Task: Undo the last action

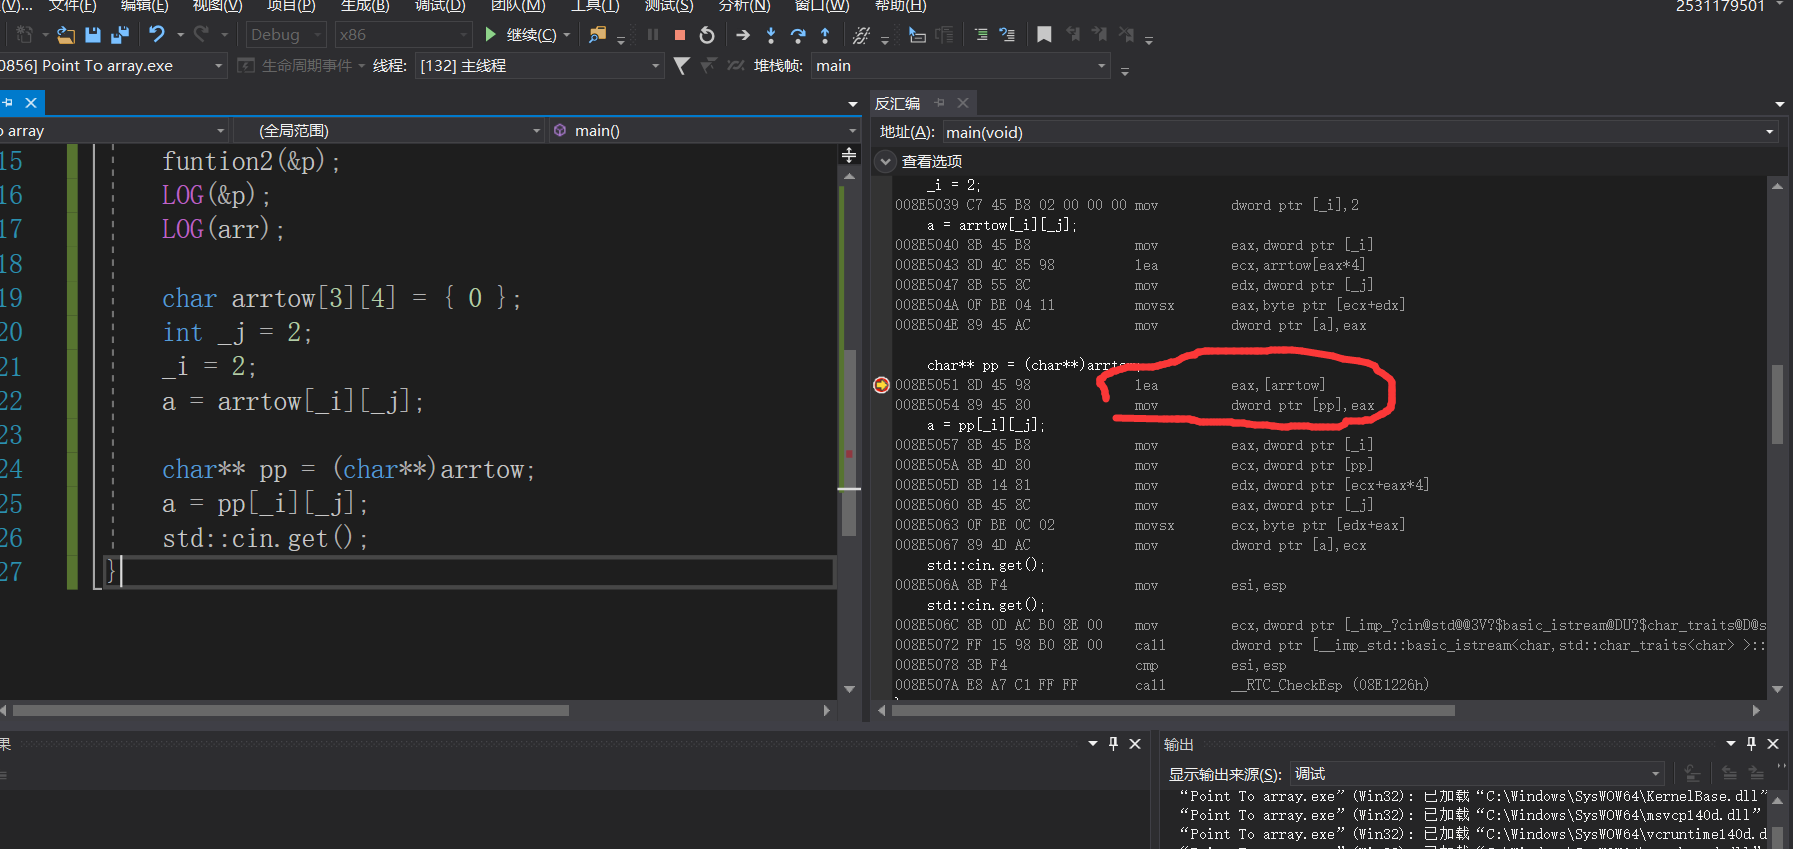Action: 157,34
